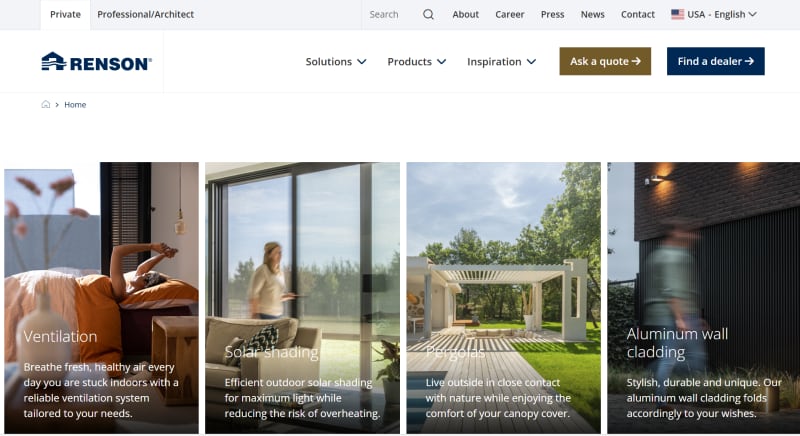Open the Ventilation image card

102,298
